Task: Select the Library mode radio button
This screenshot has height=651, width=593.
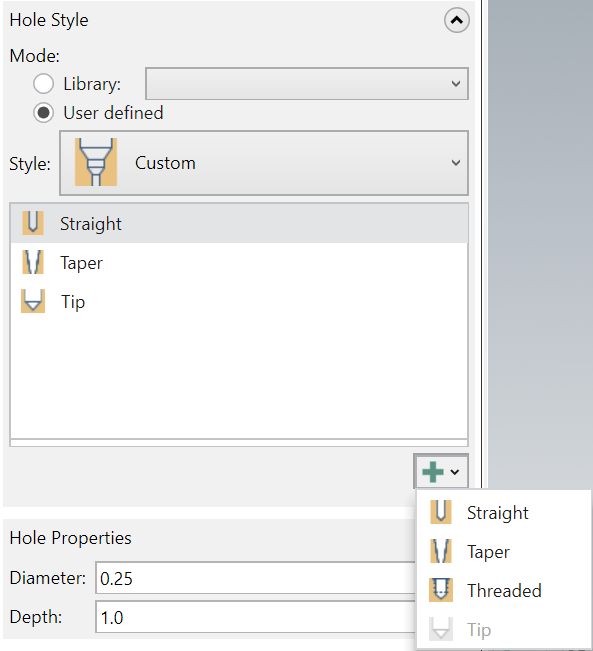Action: point(44,83)
